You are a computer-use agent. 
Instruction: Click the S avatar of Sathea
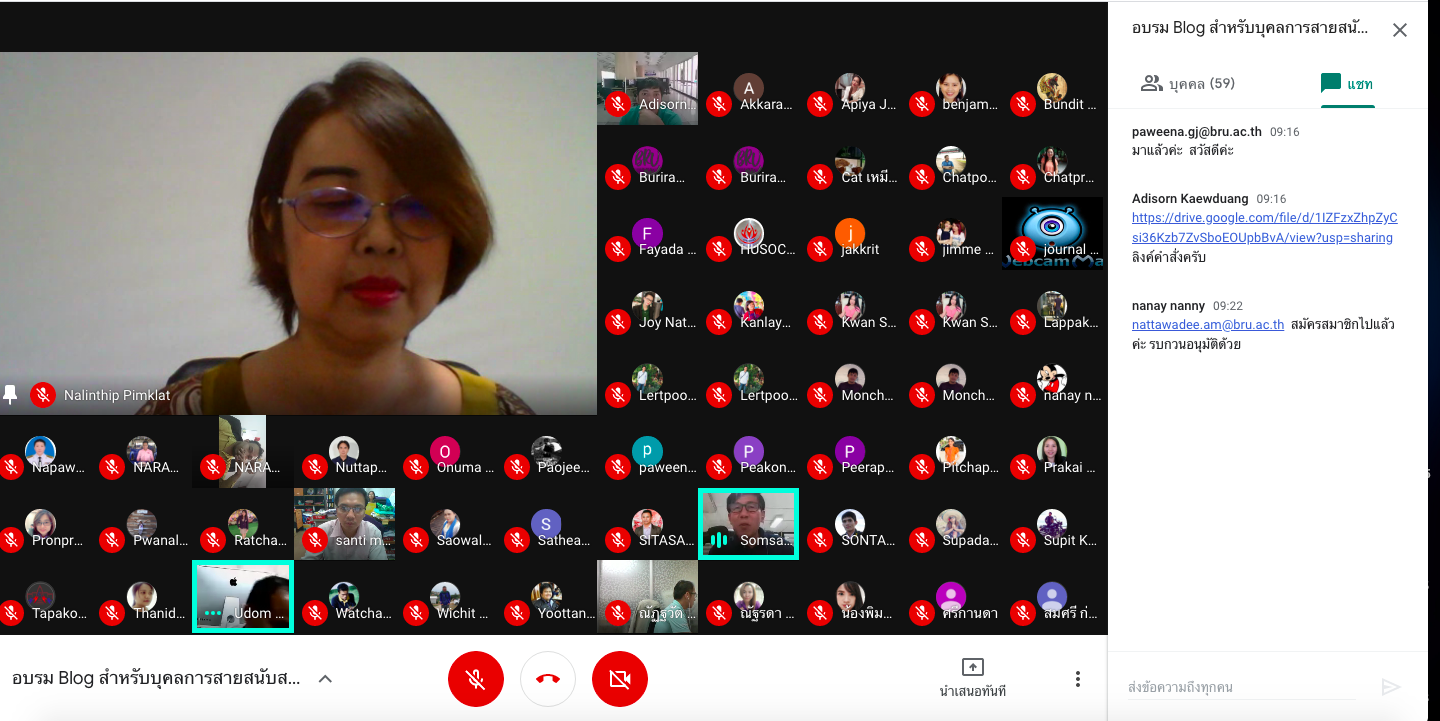coord(546,524)
